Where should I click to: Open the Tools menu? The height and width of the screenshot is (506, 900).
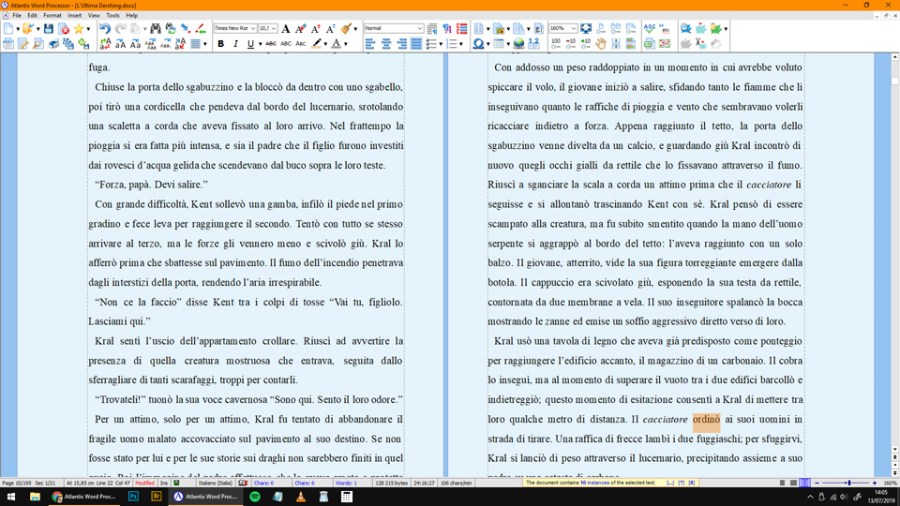[112, 15]
